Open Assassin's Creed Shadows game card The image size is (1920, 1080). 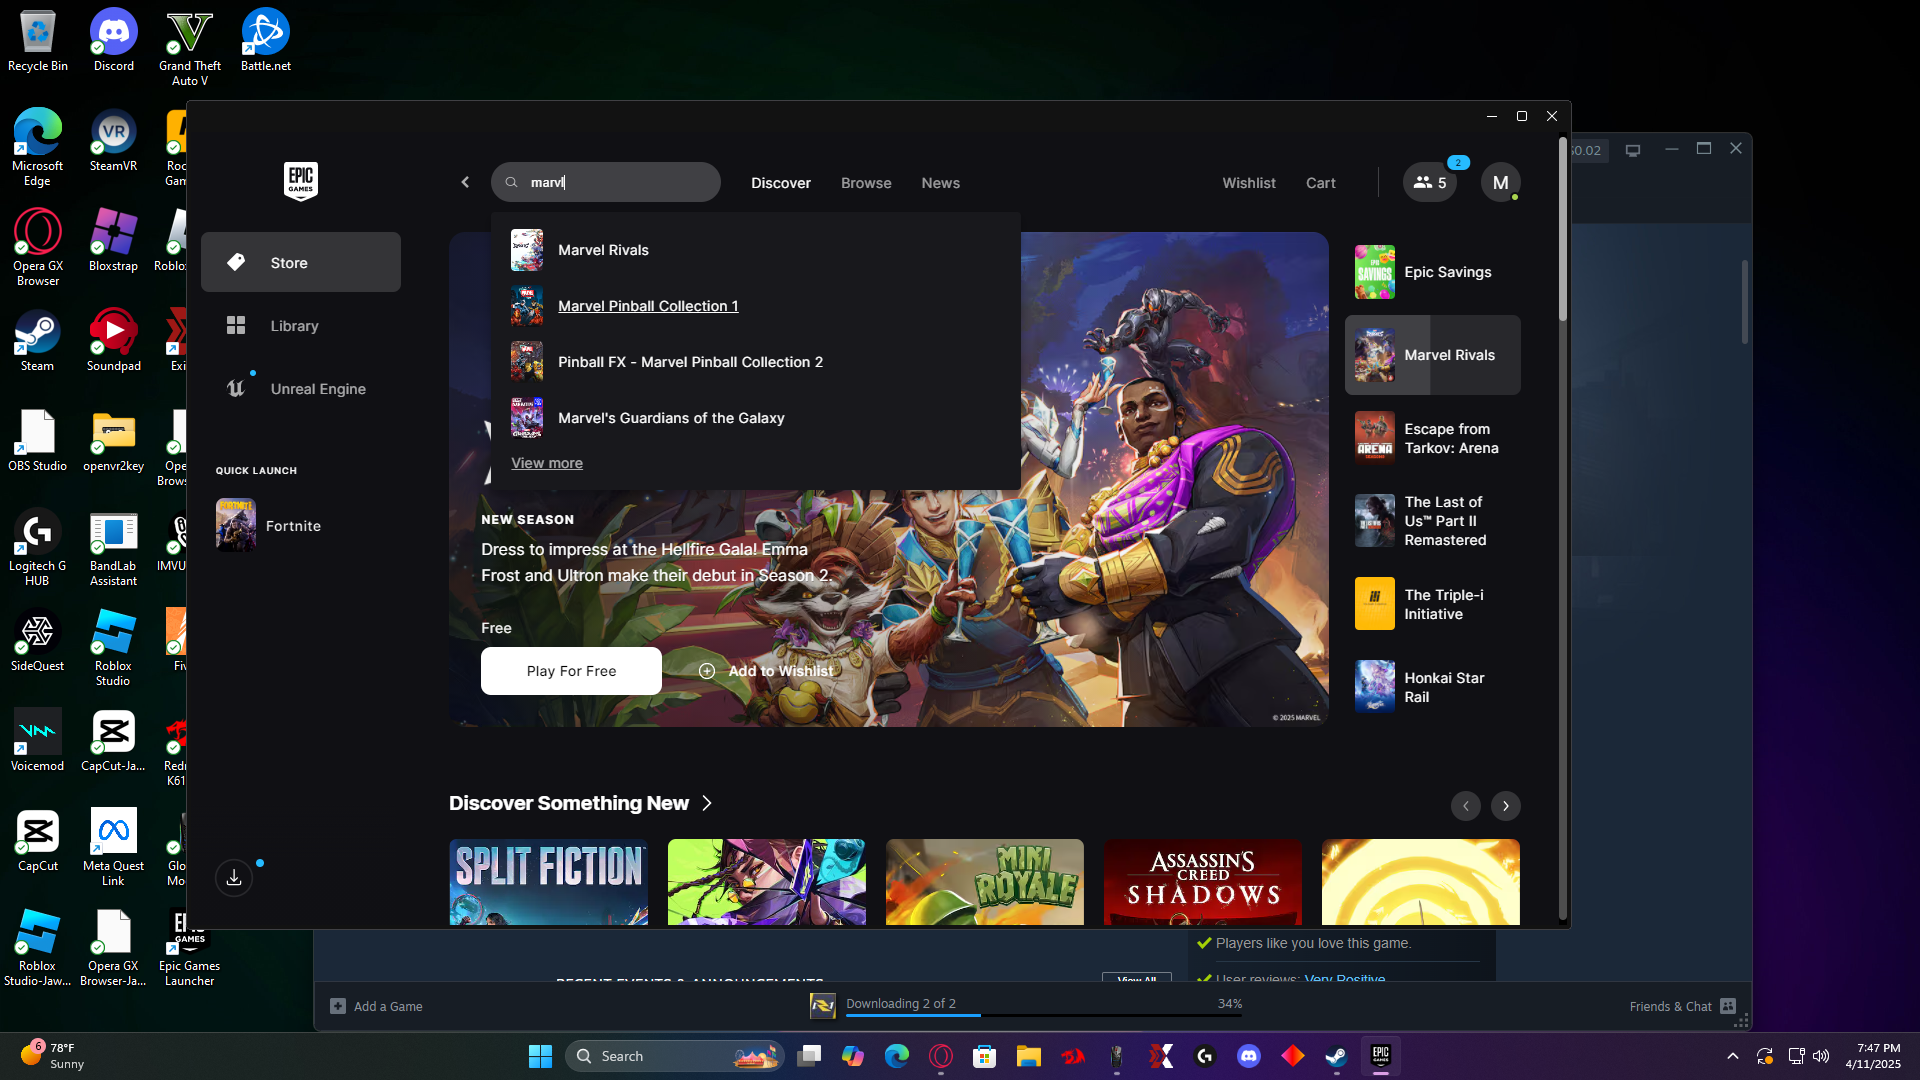tap(1203, 882)
